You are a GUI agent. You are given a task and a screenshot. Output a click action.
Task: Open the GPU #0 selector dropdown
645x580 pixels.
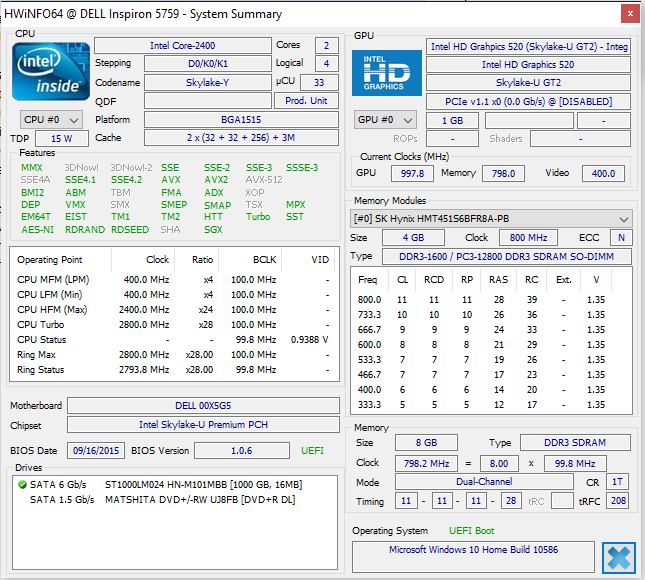(x=385, y=120)
